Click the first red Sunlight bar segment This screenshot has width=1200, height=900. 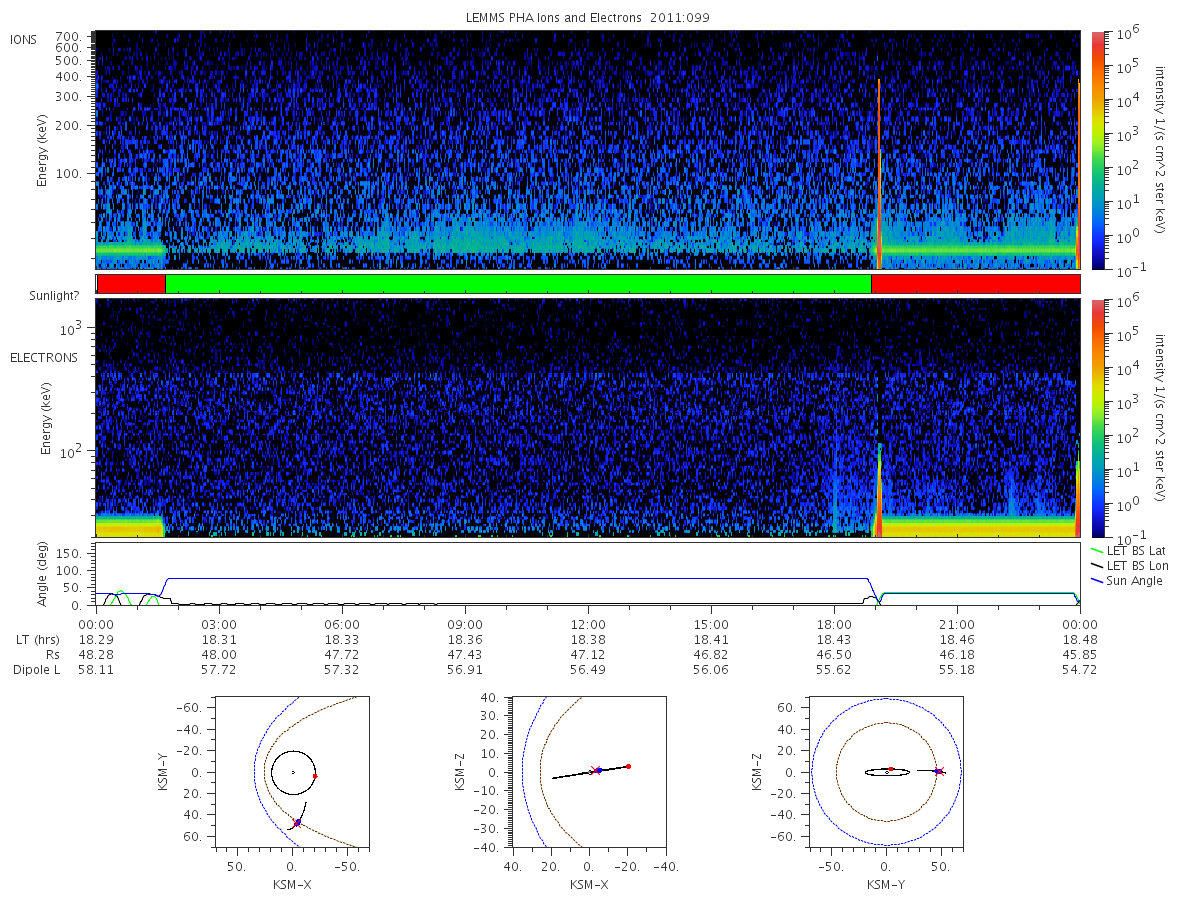(x=131, y=284)
